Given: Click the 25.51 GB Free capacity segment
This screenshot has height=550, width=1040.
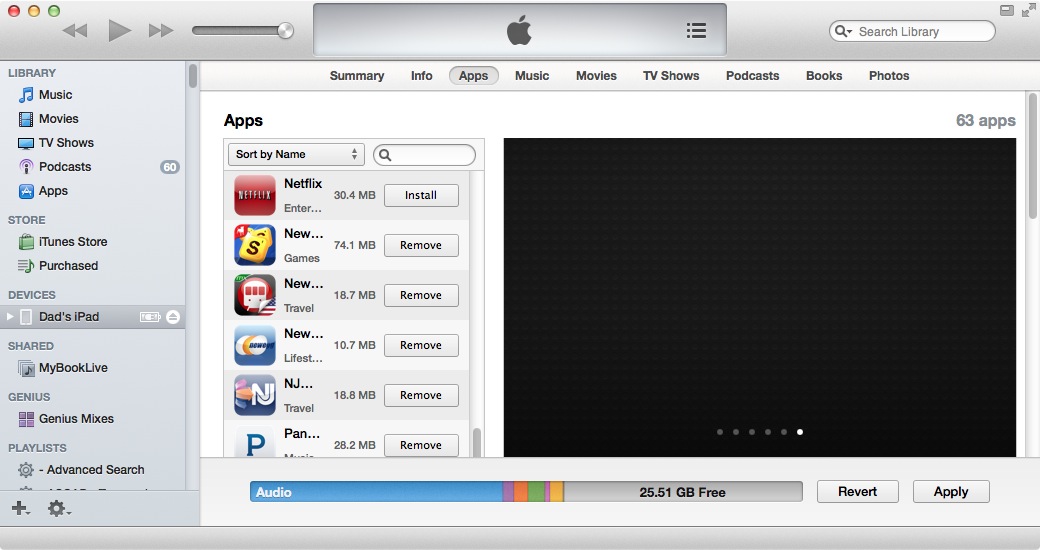Looking at the screenshot, I should tap(682, 492).
